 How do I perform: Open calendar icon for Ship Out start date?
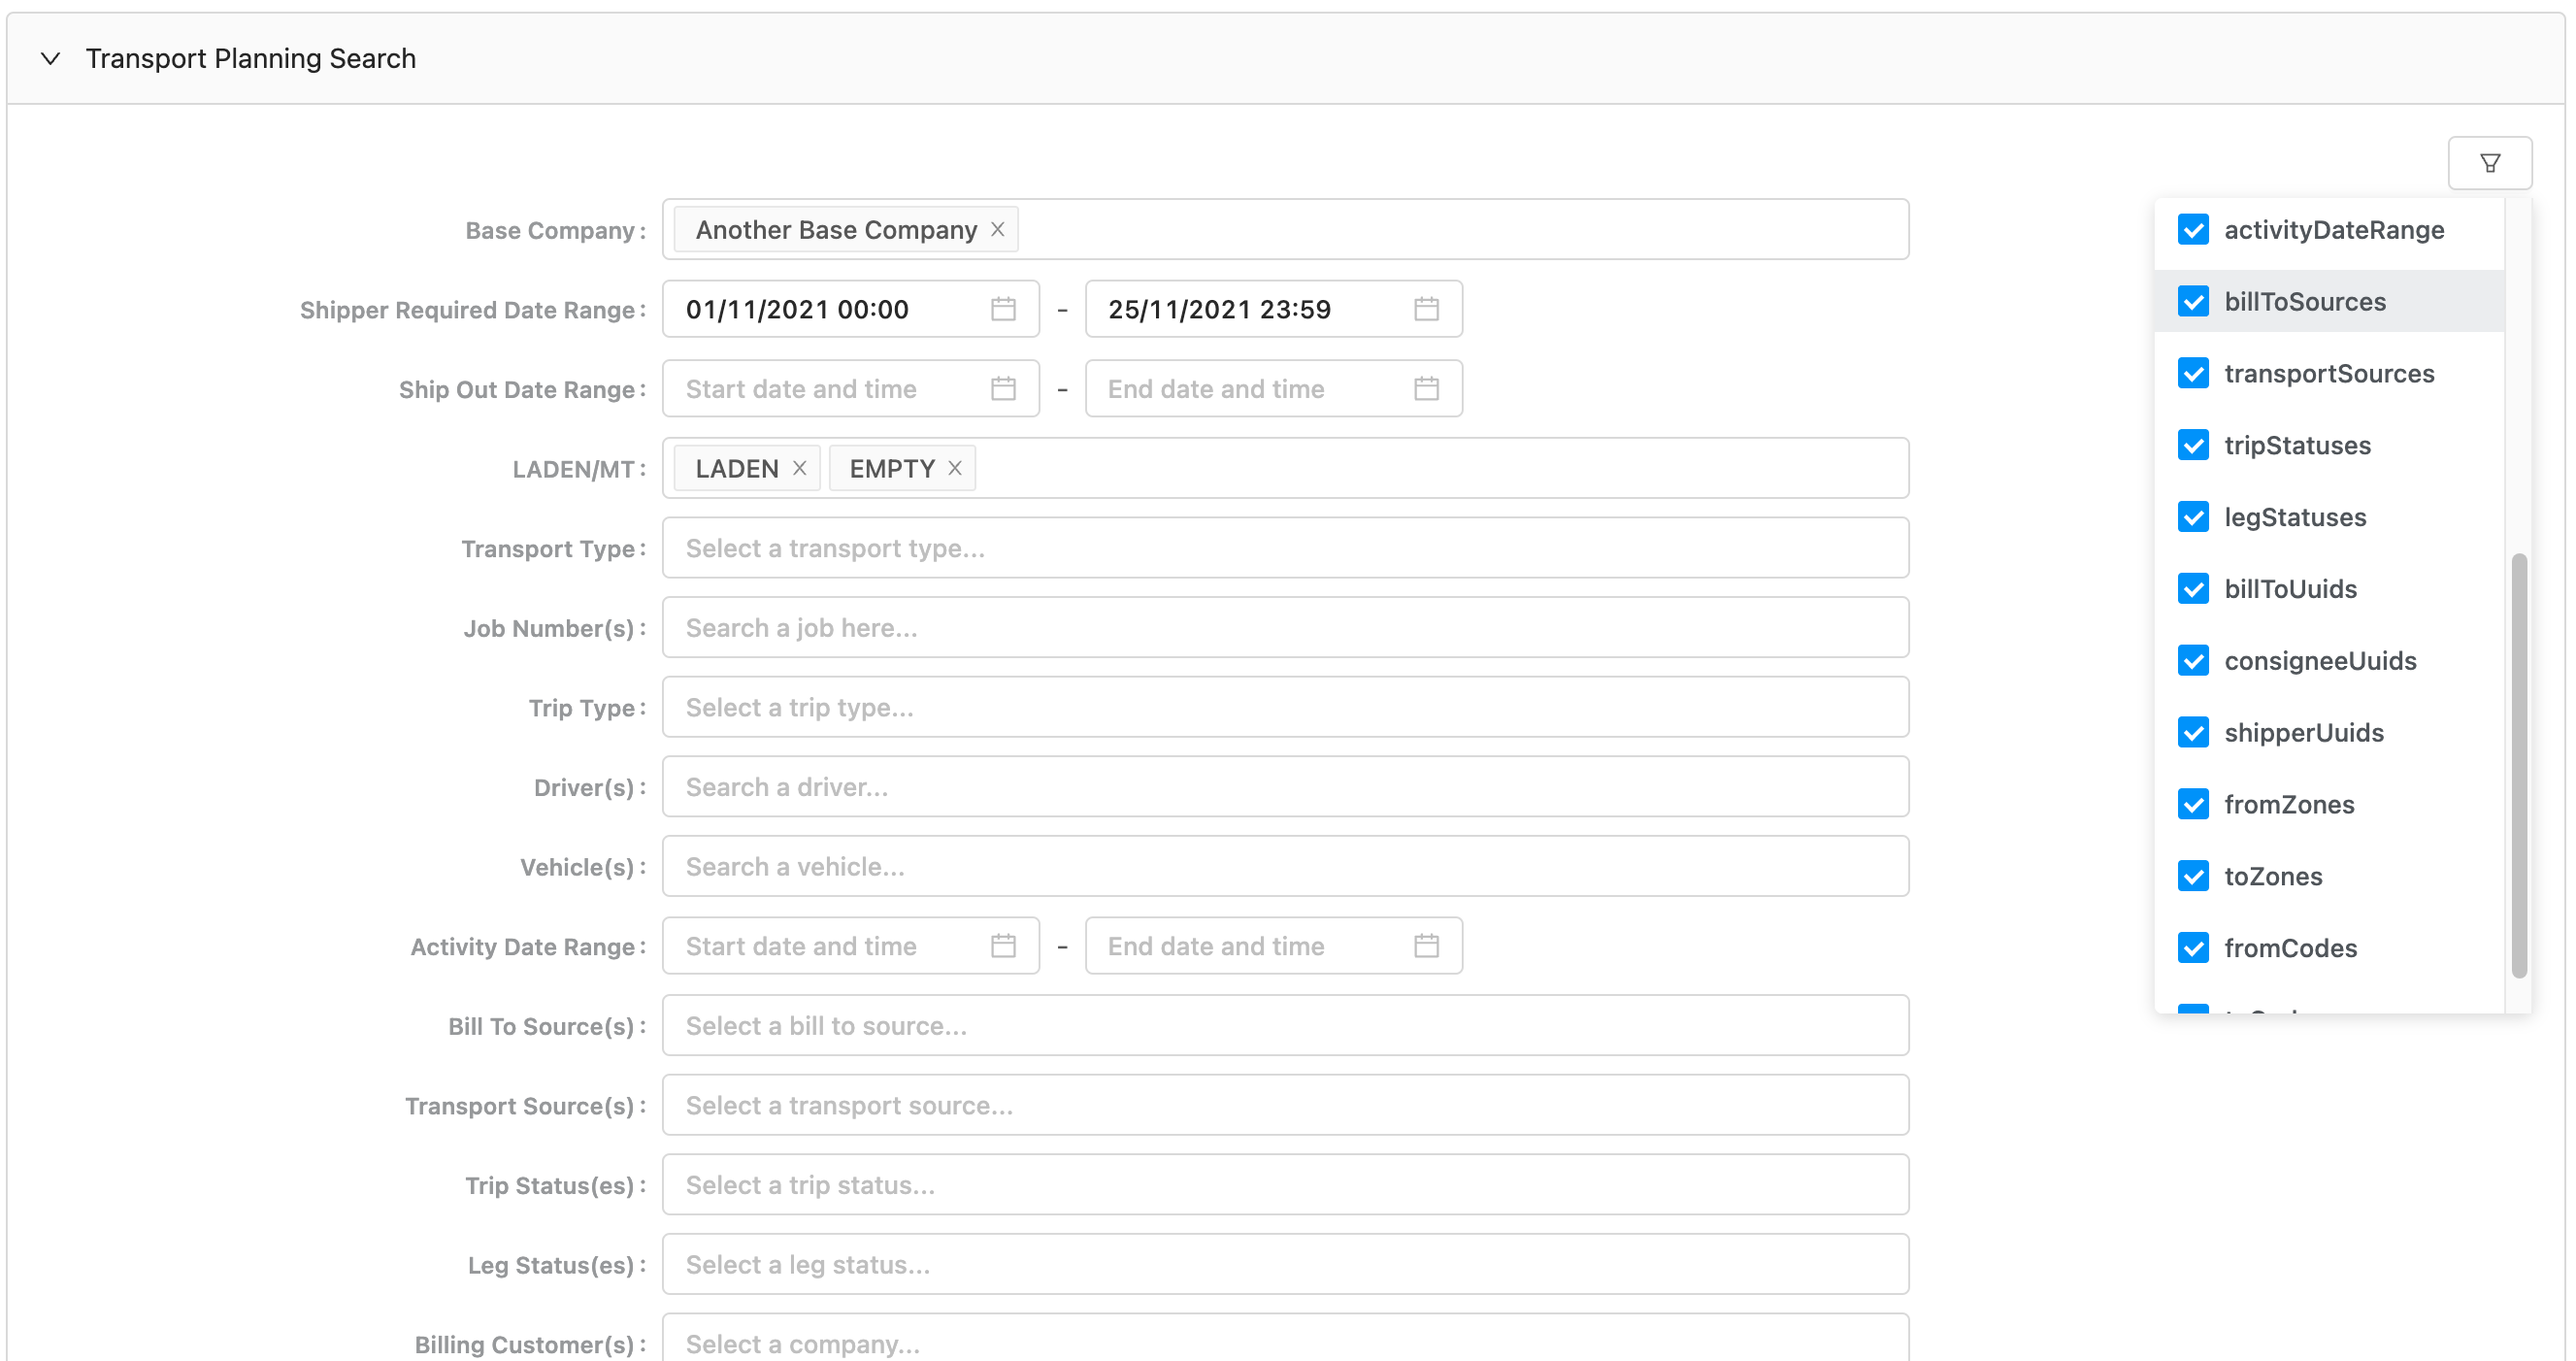1003,388
